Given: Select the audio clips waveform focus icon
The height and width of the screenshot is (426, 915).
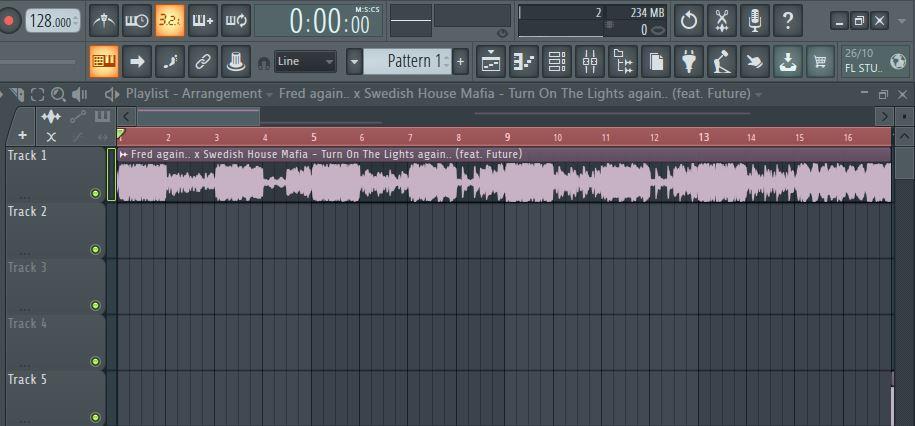Looking at the screenshot, I should [51, 117].
